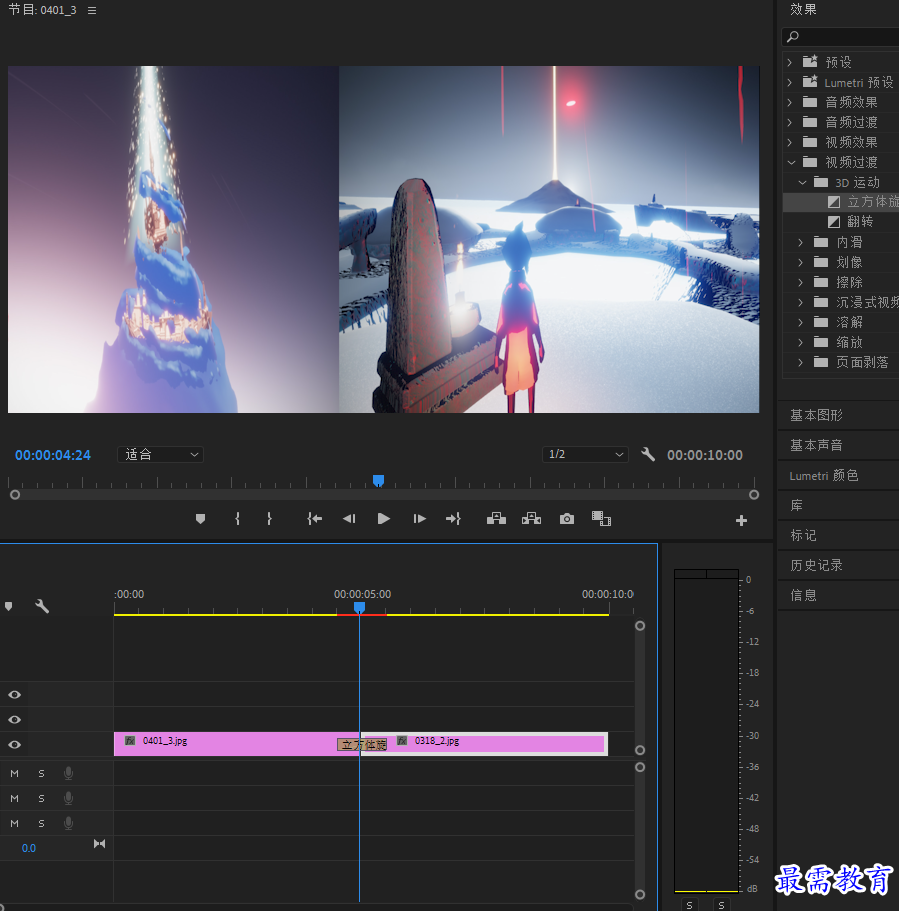Toggle bottom video track visibility eye

click(15, 744)
